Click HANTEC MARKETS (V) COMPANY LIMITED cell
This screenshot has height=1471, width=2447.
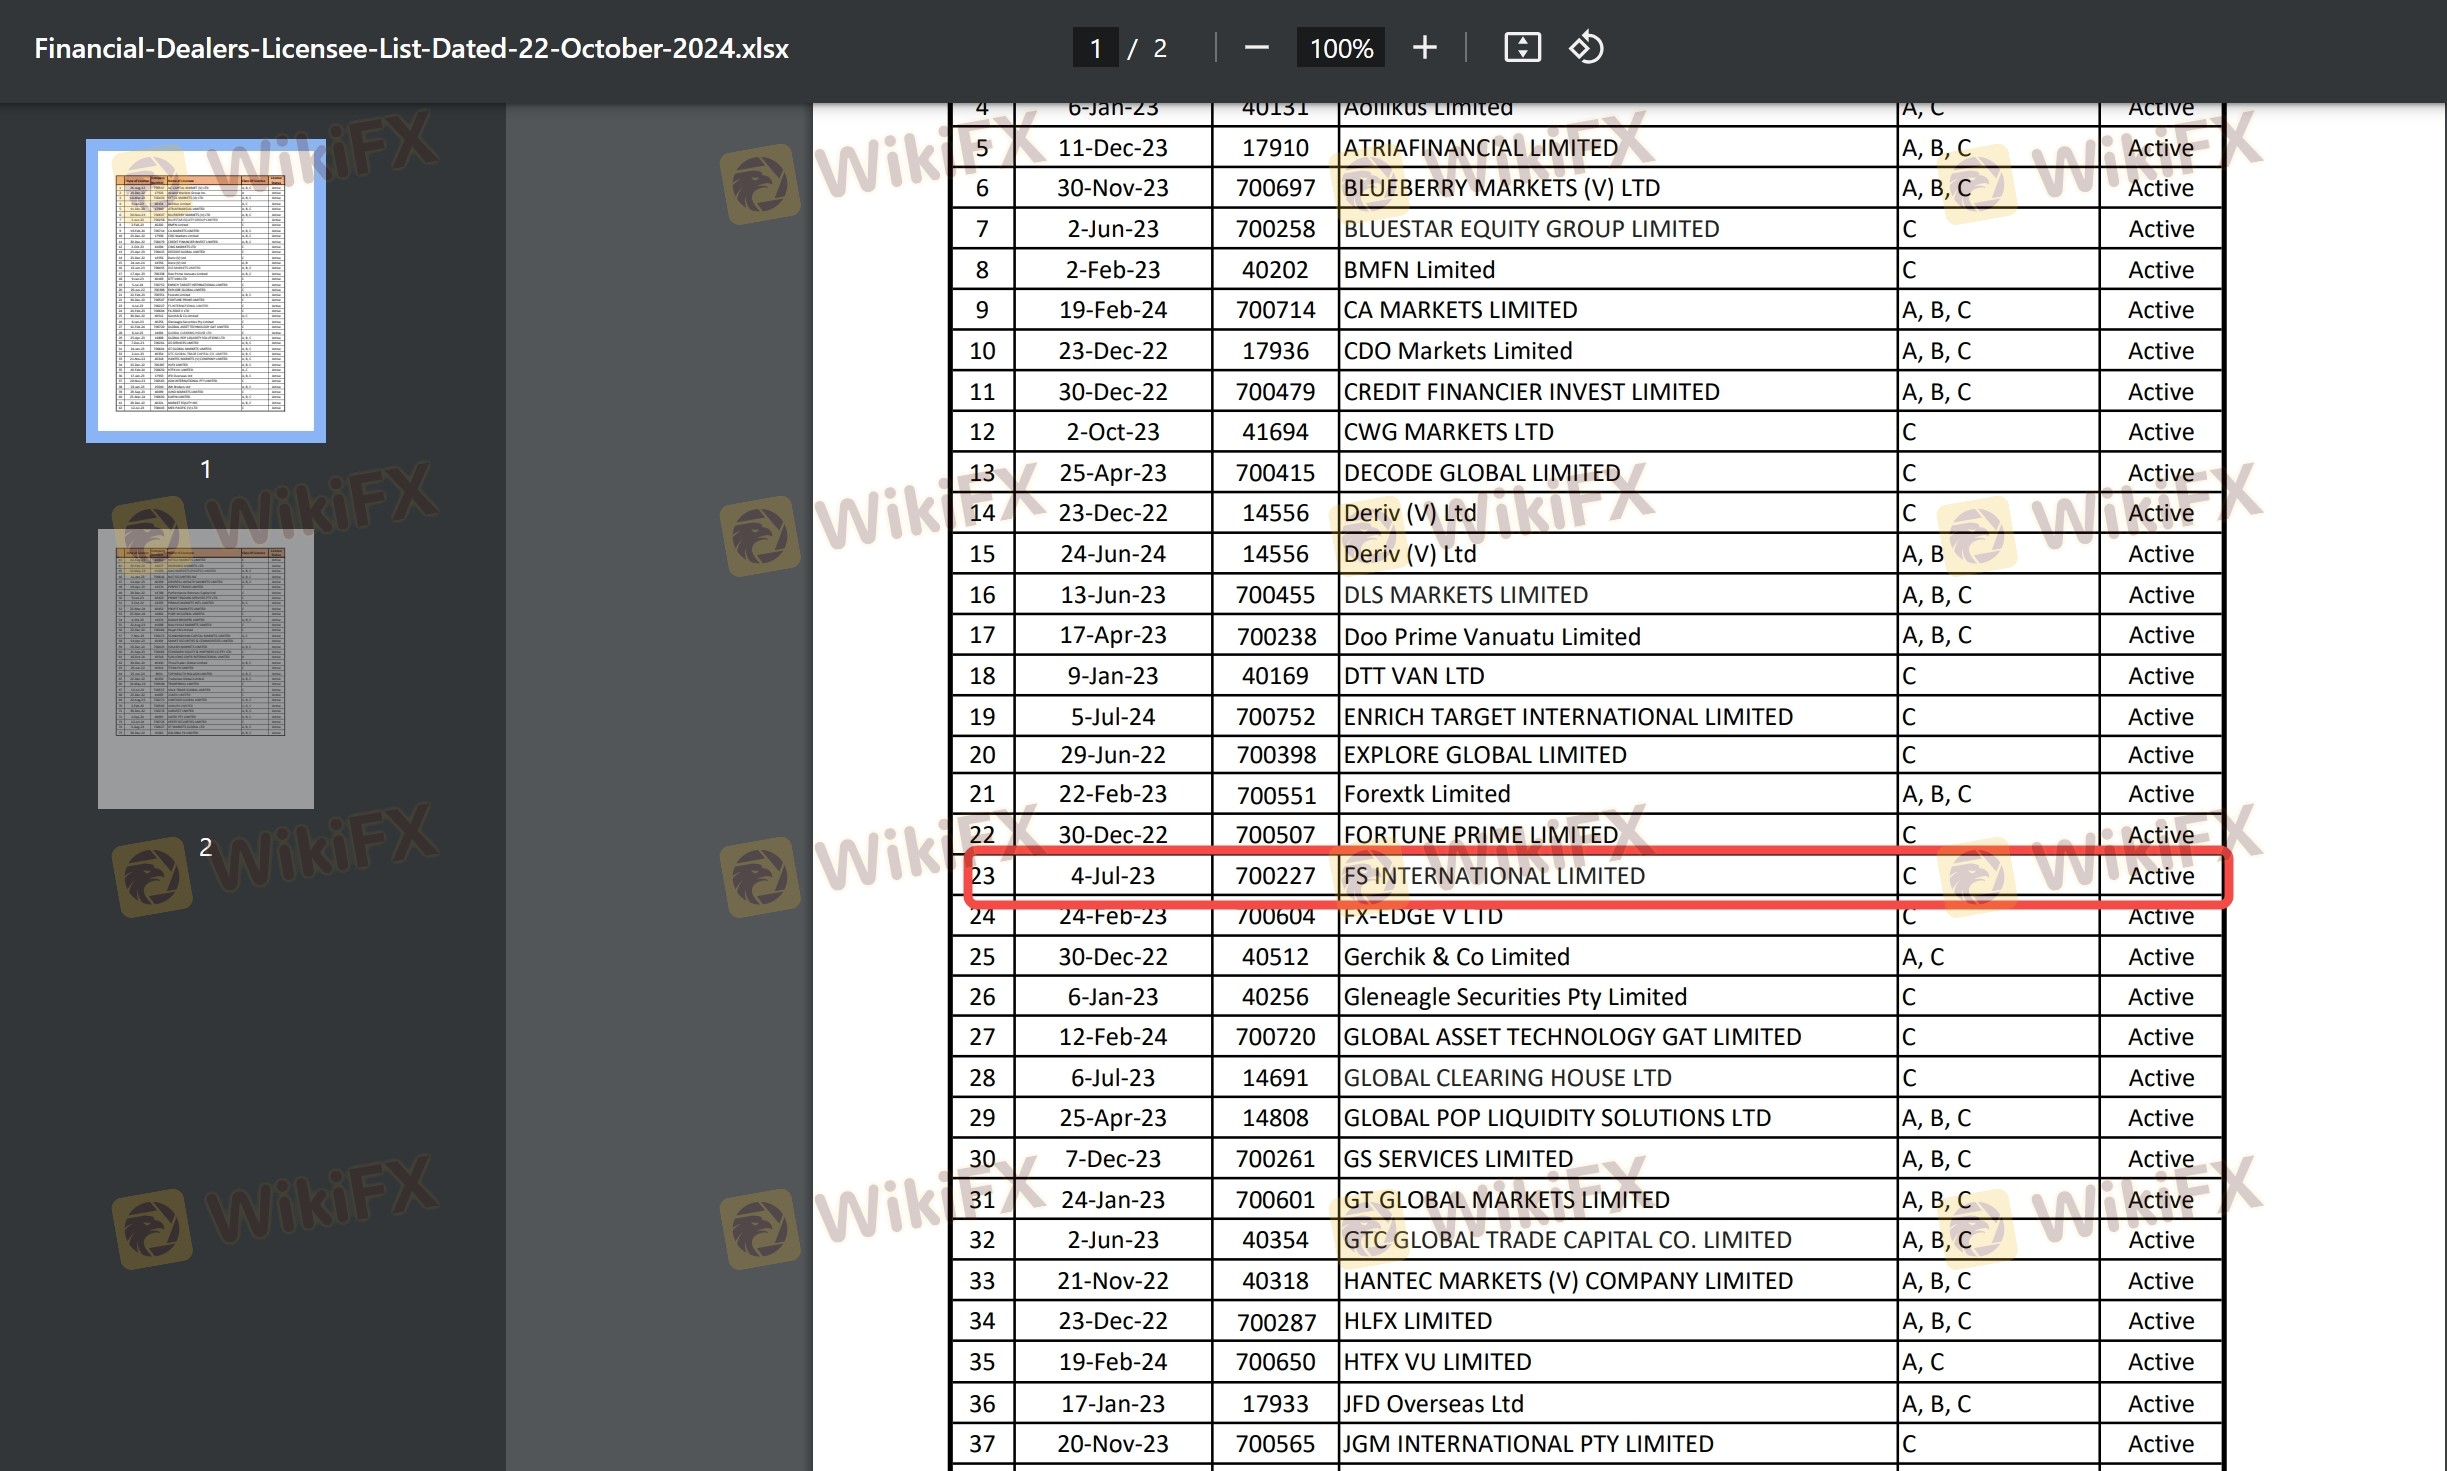[1568, 1281]
